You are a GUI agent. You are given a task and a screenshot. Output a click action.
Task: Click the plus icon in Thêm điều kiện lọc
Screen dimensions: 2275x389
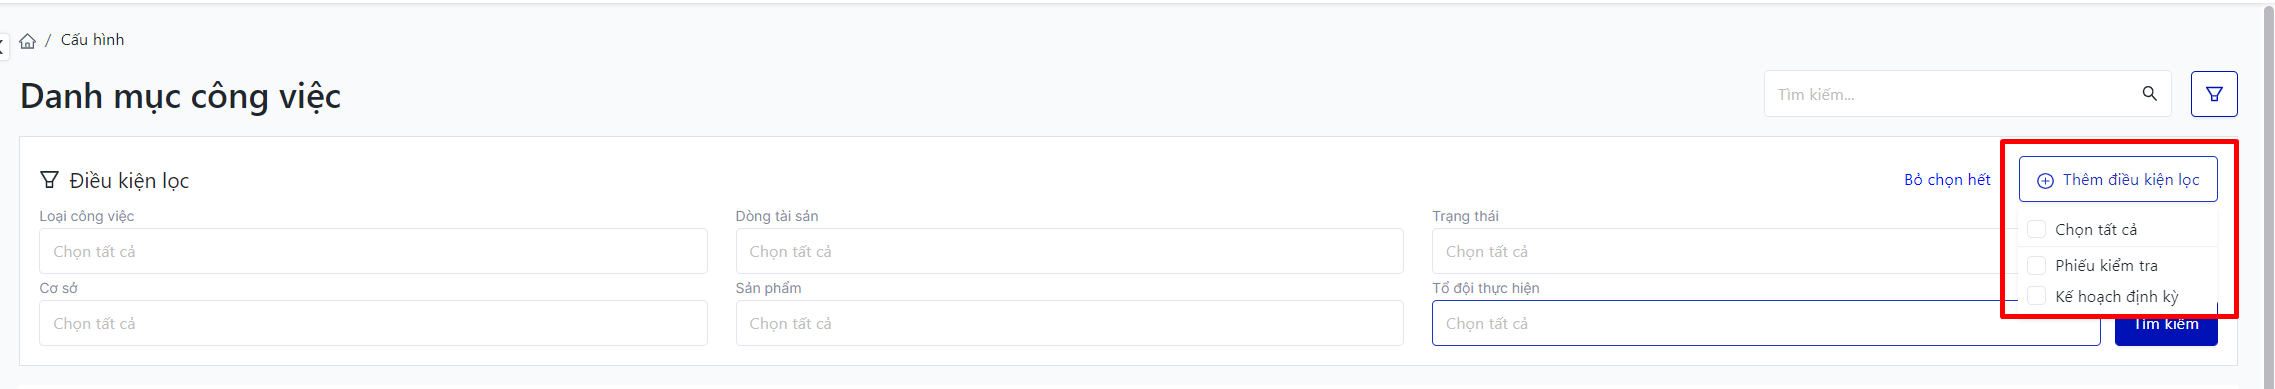coord(2046,181)
